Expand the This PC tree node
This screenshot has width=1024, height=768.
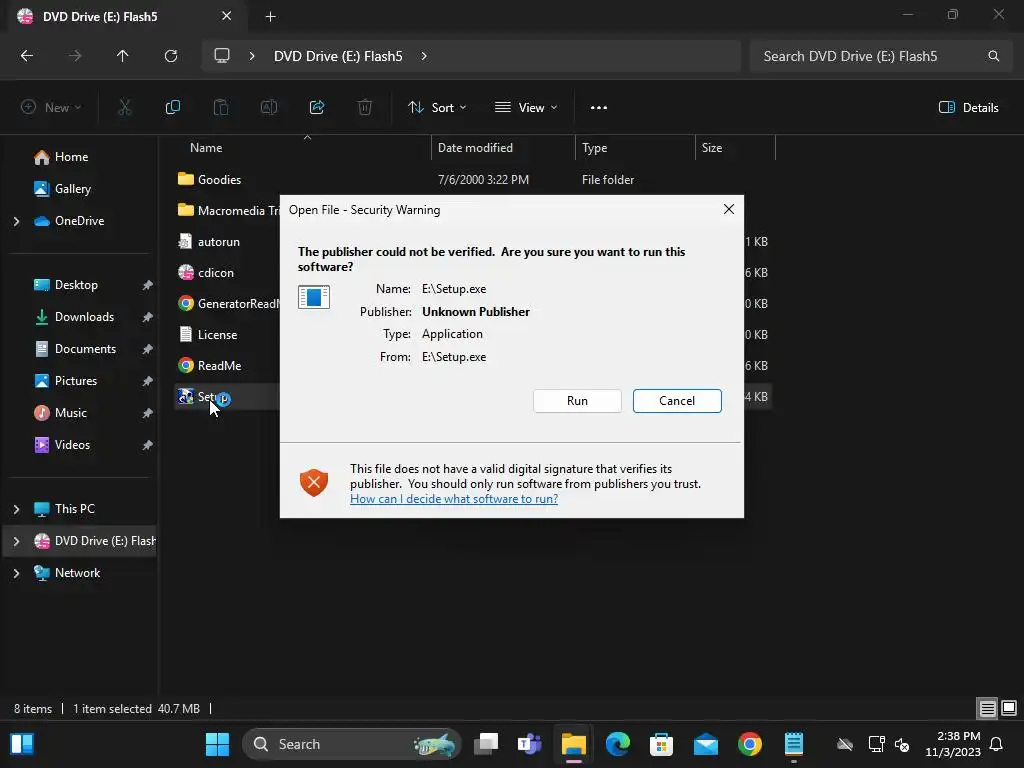click(x=16, y=509)
